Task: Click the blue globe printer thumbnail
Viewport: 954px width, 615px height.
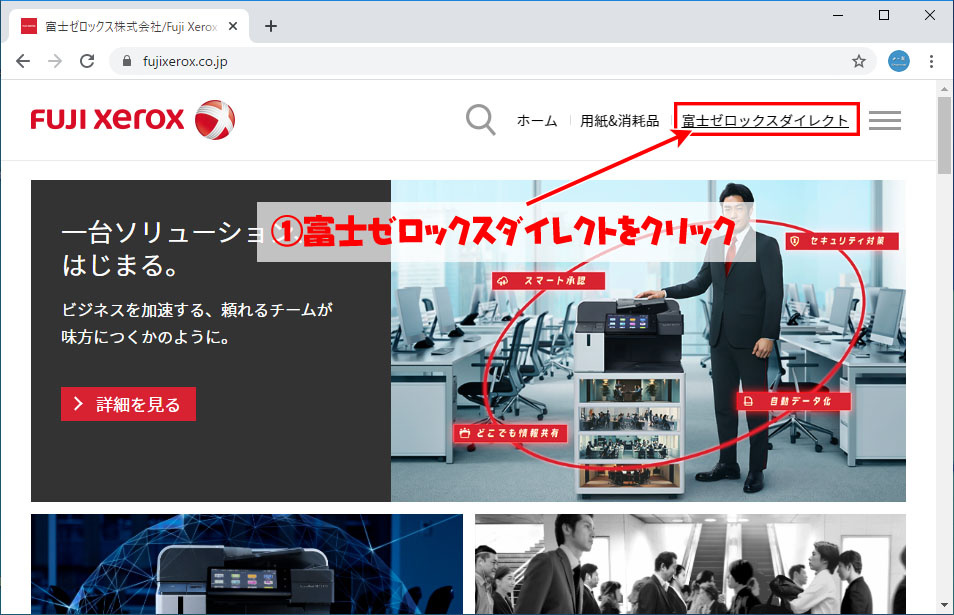Action: [x=247, y=564]
